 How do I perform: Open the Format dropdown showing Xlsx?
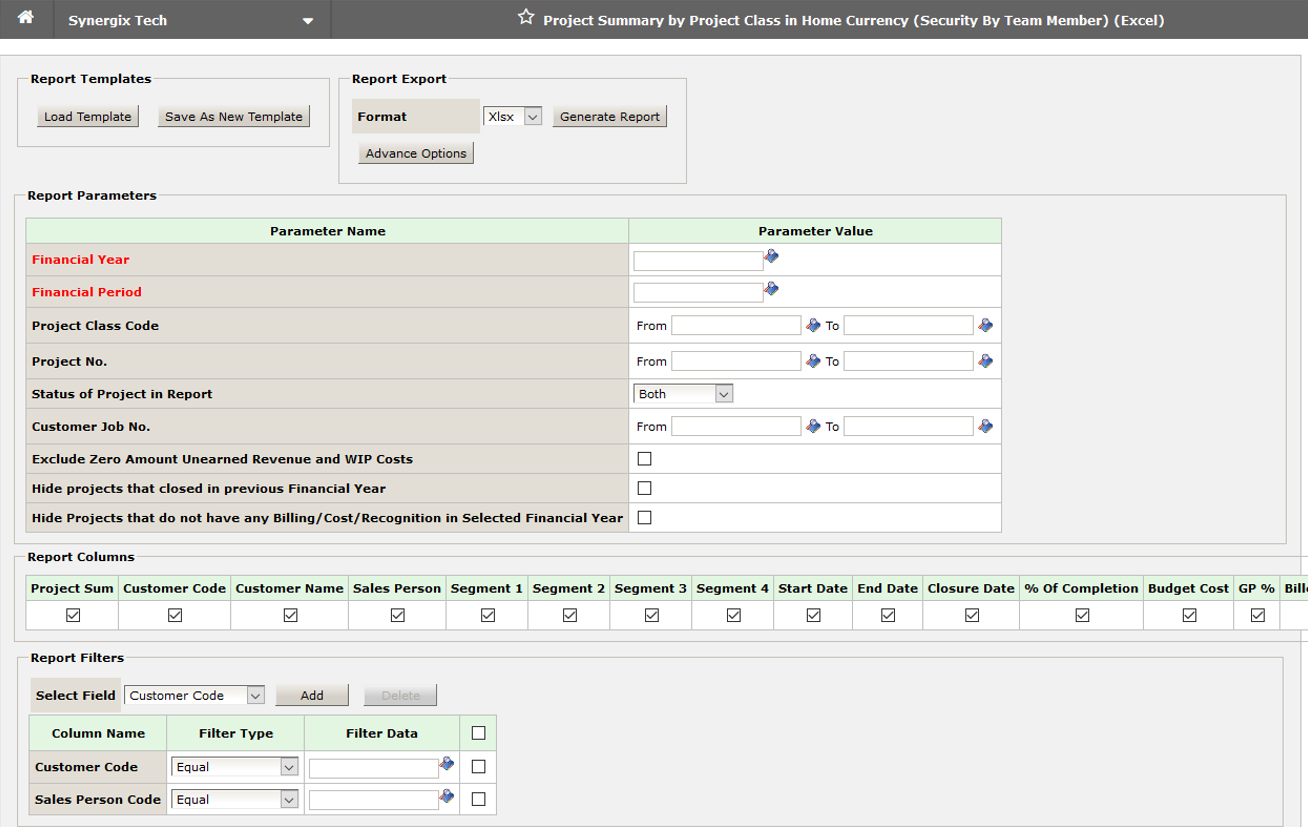click(x=512, y=115)
